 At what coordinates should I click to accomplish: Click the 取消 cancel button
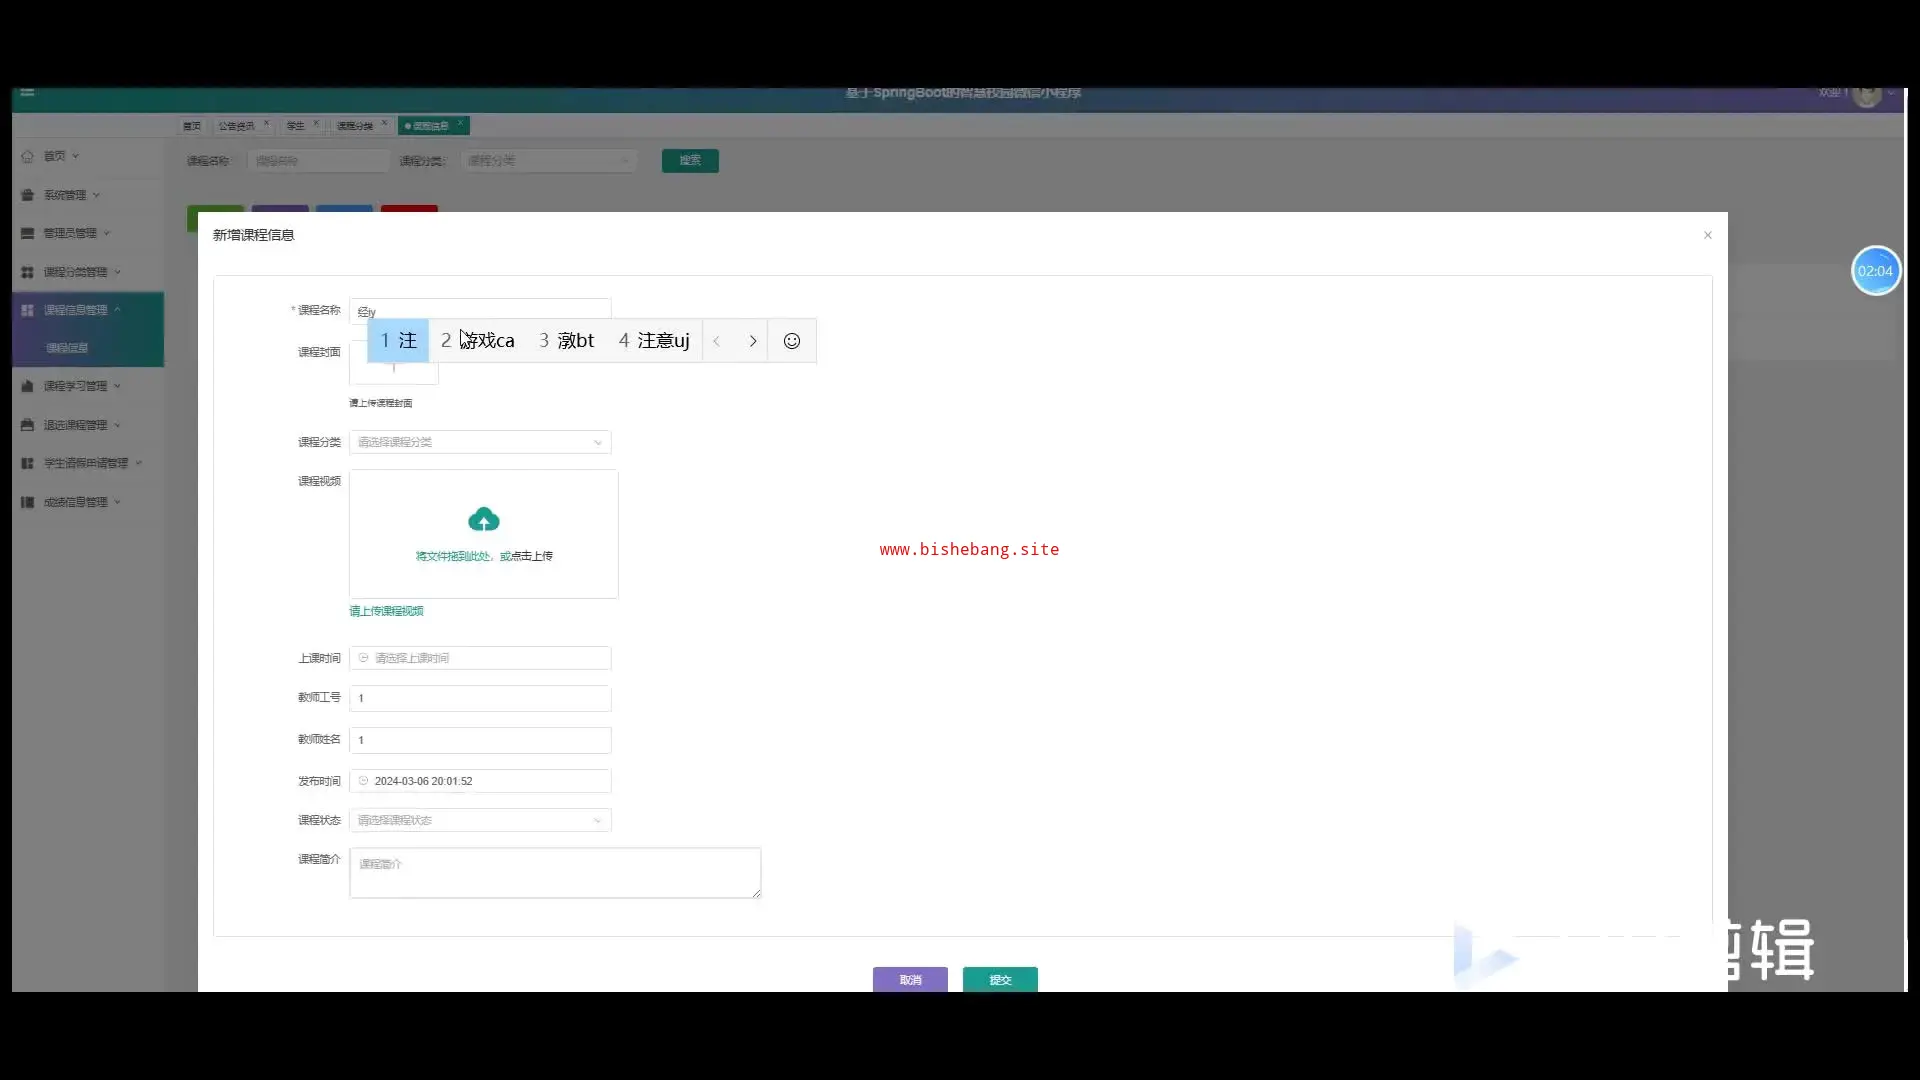[x=910, y=980]
